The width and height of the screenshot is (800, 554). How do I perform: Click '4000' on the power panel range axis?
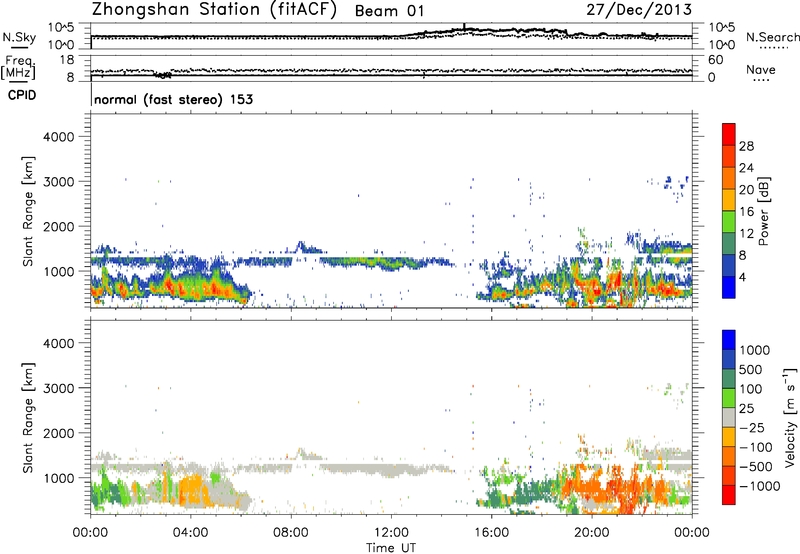[x=59, y=137]
